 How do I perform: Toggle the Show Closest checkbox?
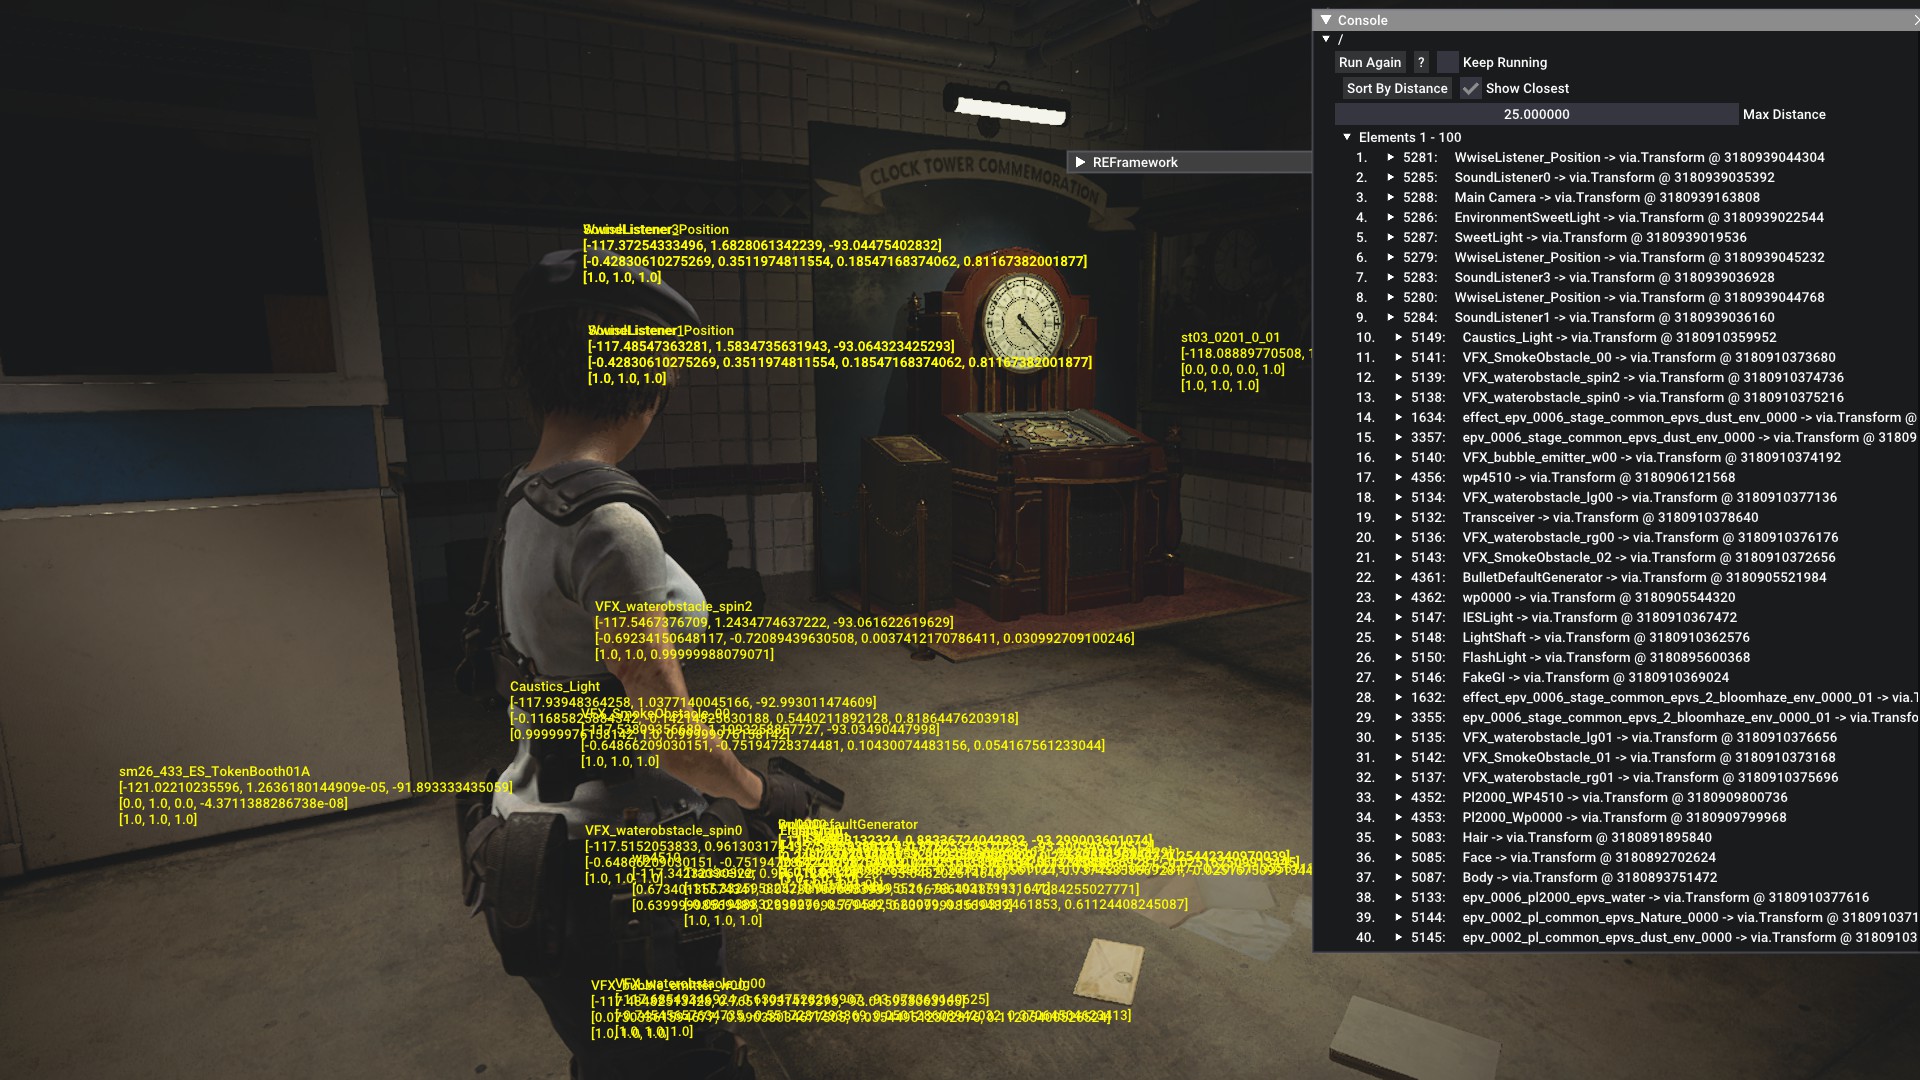pyautogui.click(x=1470, y=88)
